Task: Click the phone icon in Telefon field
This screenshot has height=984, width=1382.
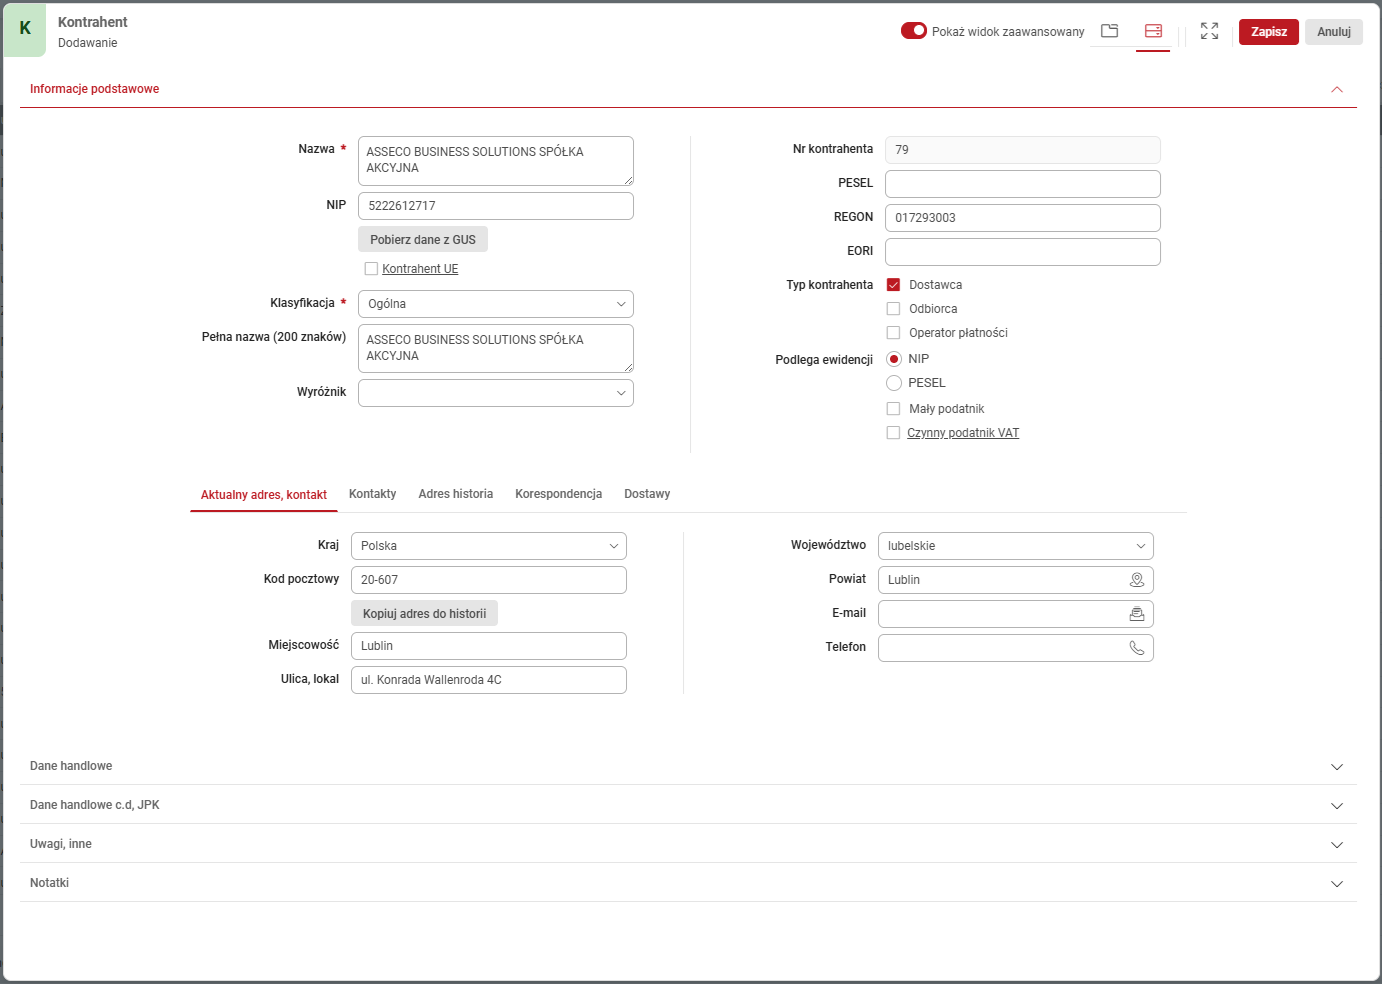Action: click(1136, 648)
